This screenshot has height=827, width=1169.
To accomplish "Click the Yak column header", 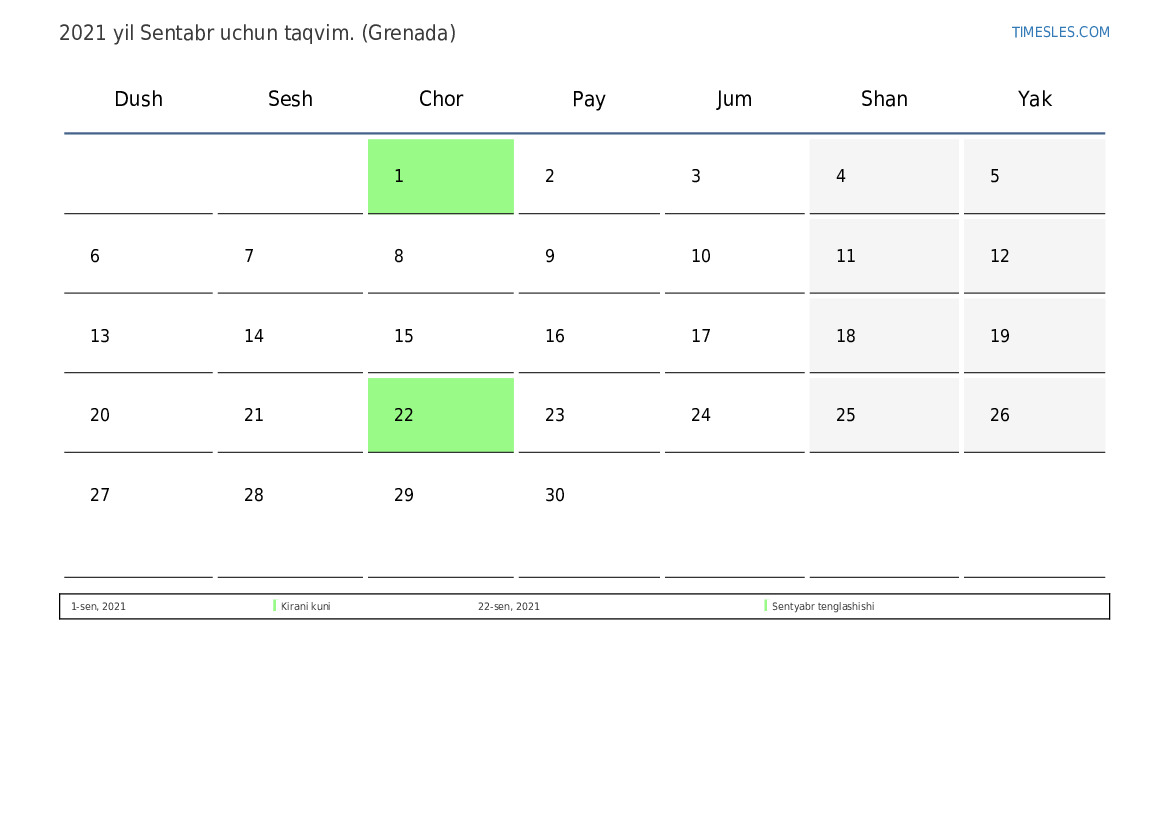I will [x=1034, y=99].
